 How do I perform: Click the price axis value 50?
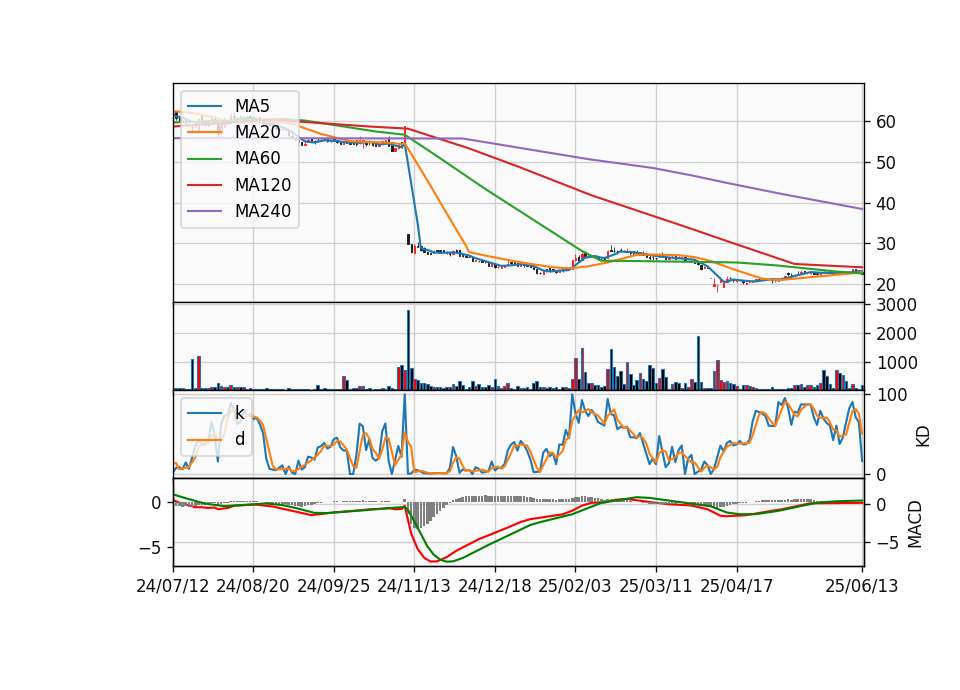click(886, 163)
